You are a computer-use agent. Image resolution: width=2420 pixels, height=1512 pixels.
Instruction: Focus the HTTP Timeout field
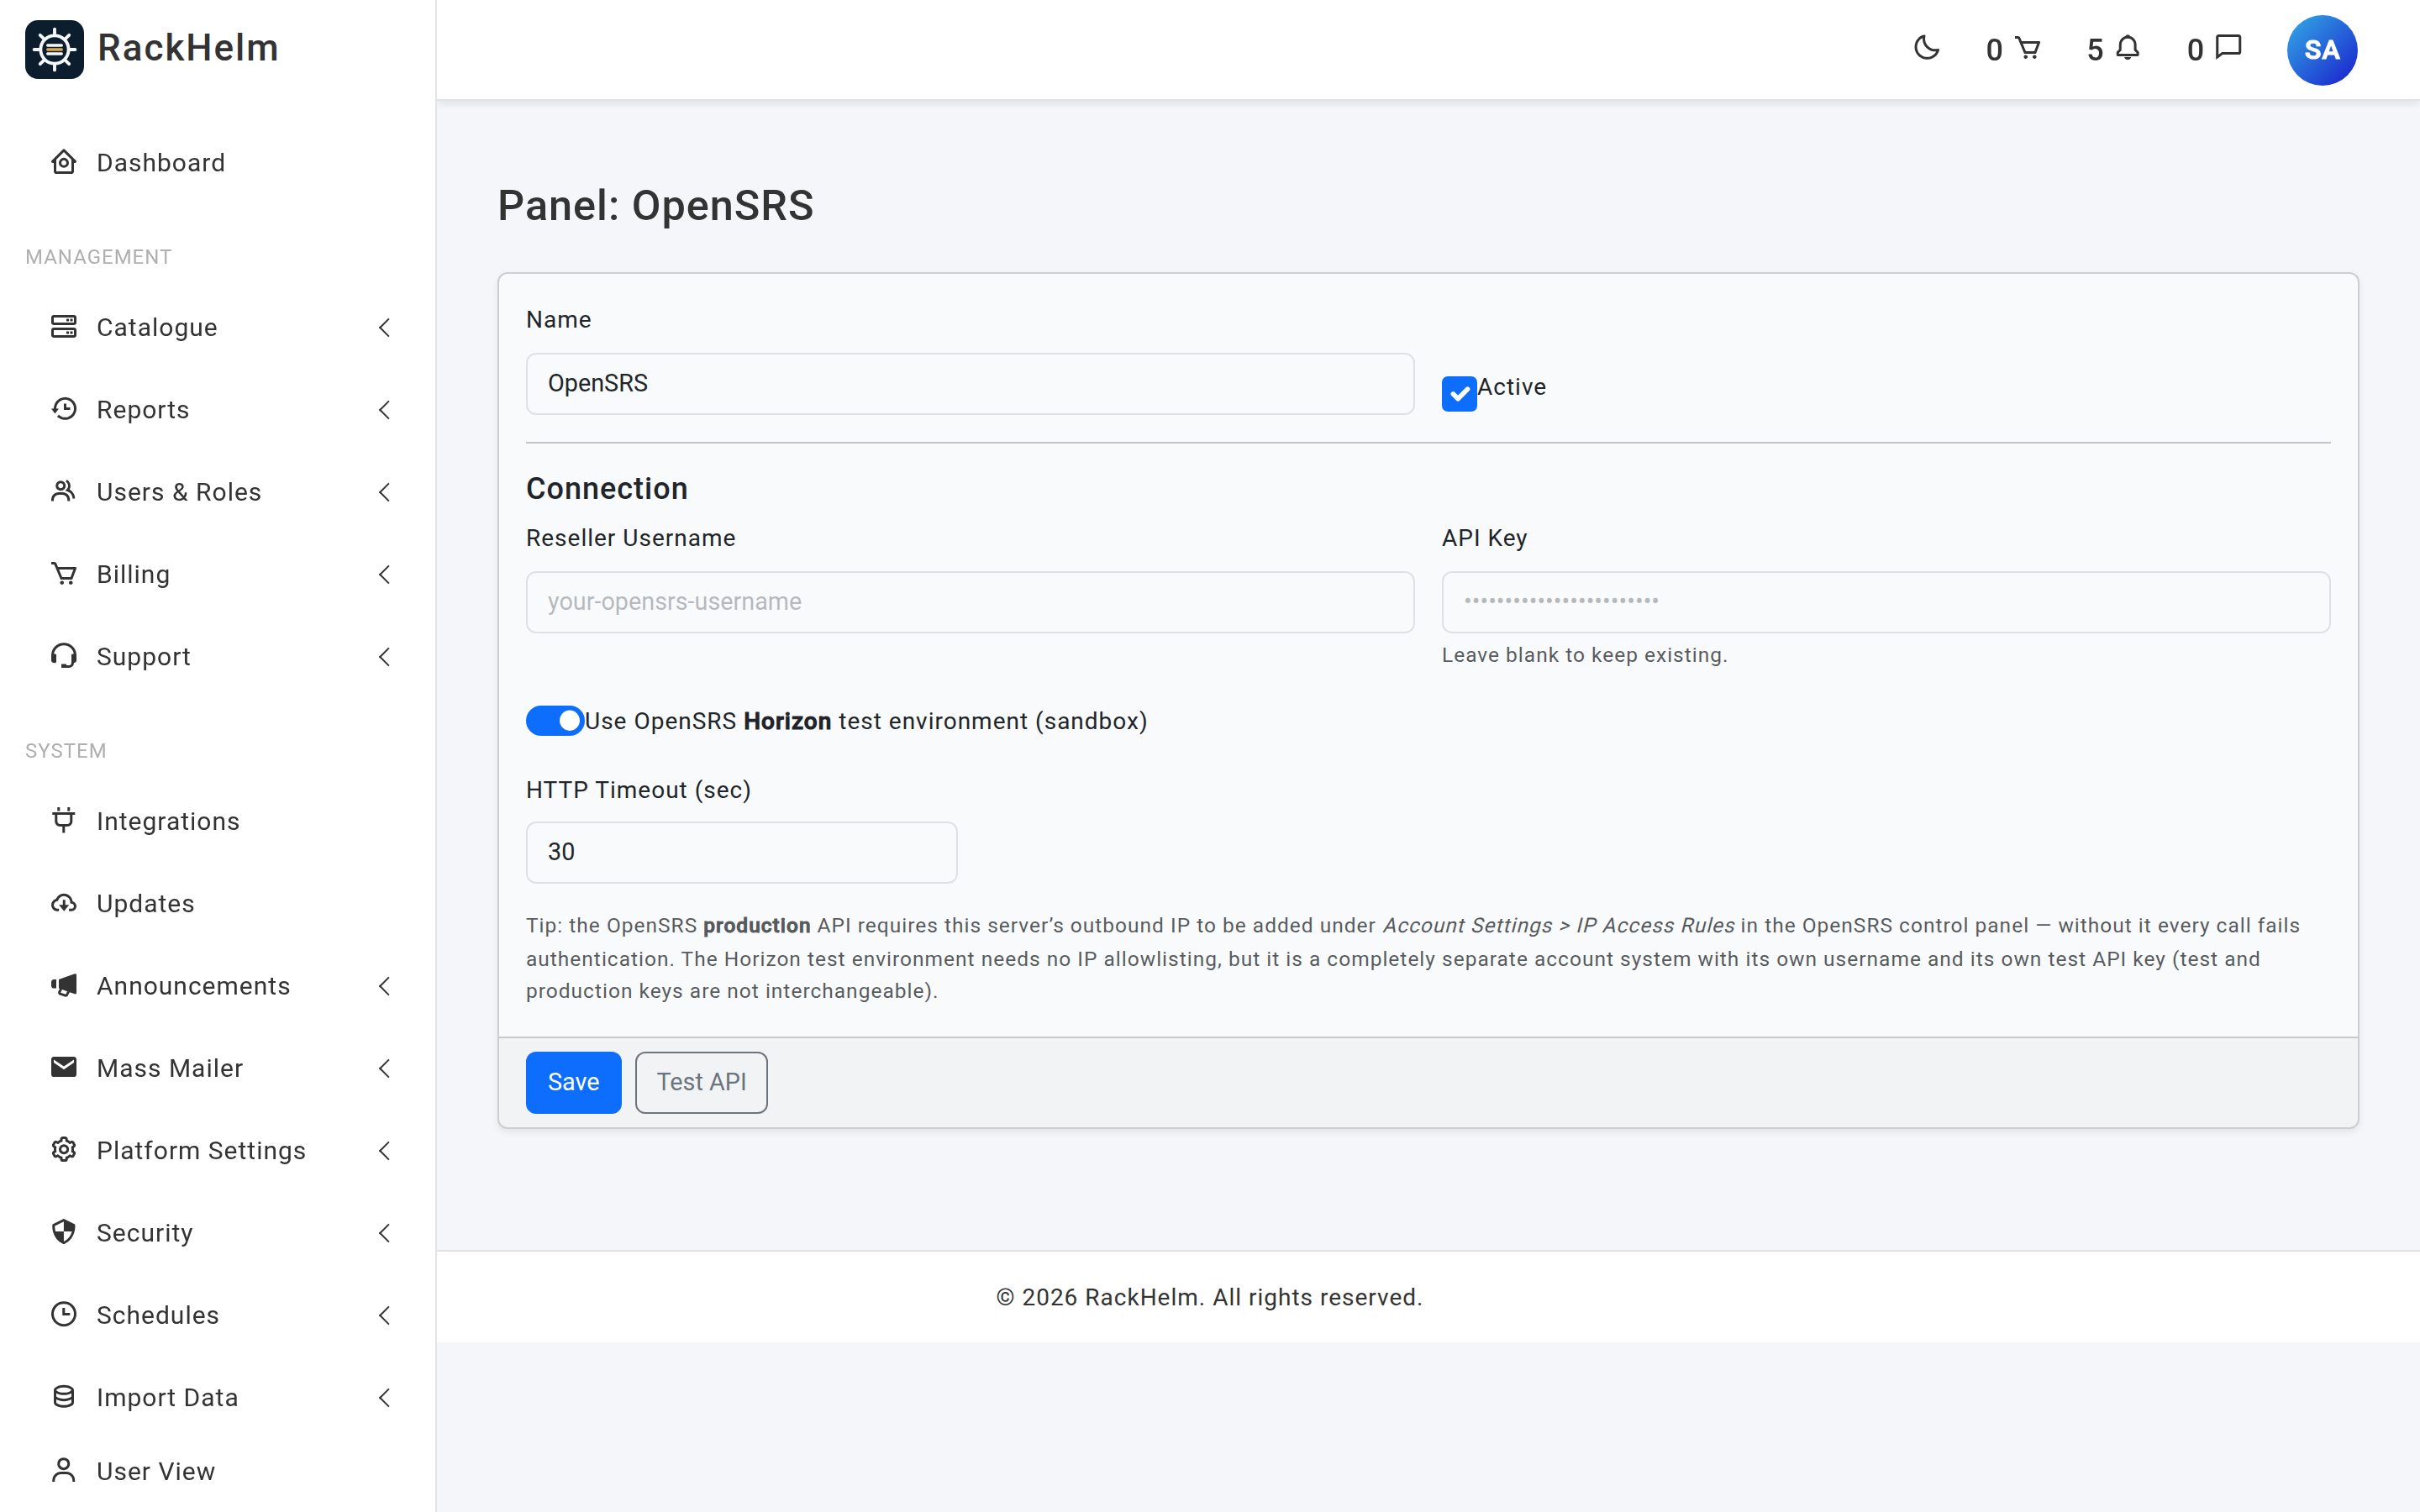coord(741,852)
